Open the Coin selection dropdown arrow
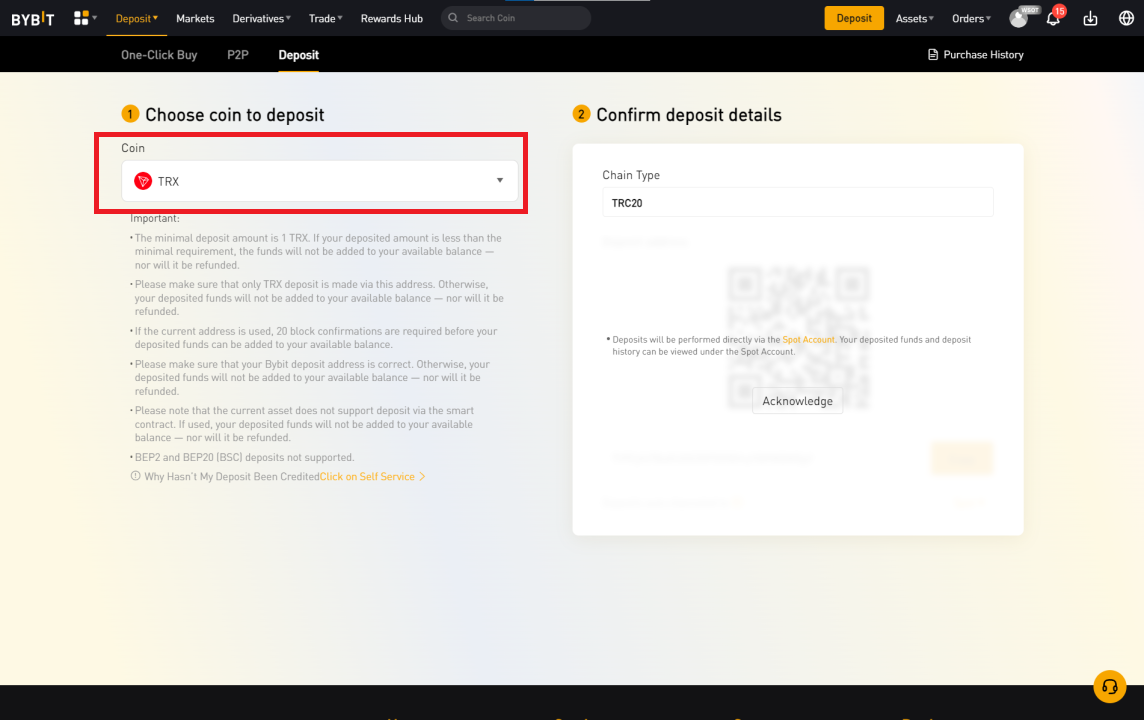1144x720 pixels. (x=500, y=180)
